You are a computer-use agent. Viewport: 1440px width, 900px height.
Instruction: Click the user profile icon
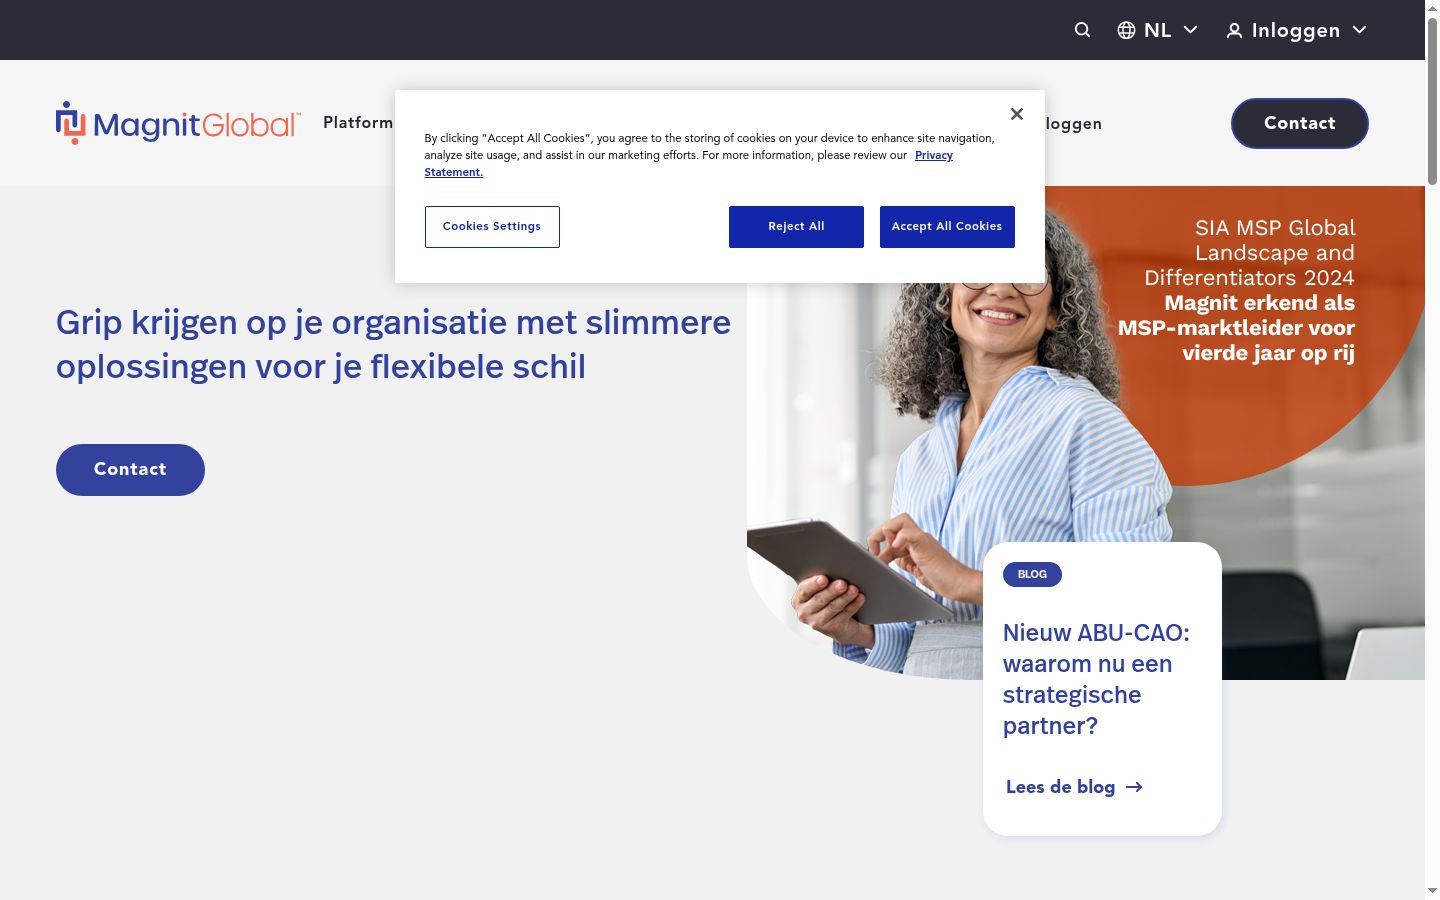tap(1235, 31)
